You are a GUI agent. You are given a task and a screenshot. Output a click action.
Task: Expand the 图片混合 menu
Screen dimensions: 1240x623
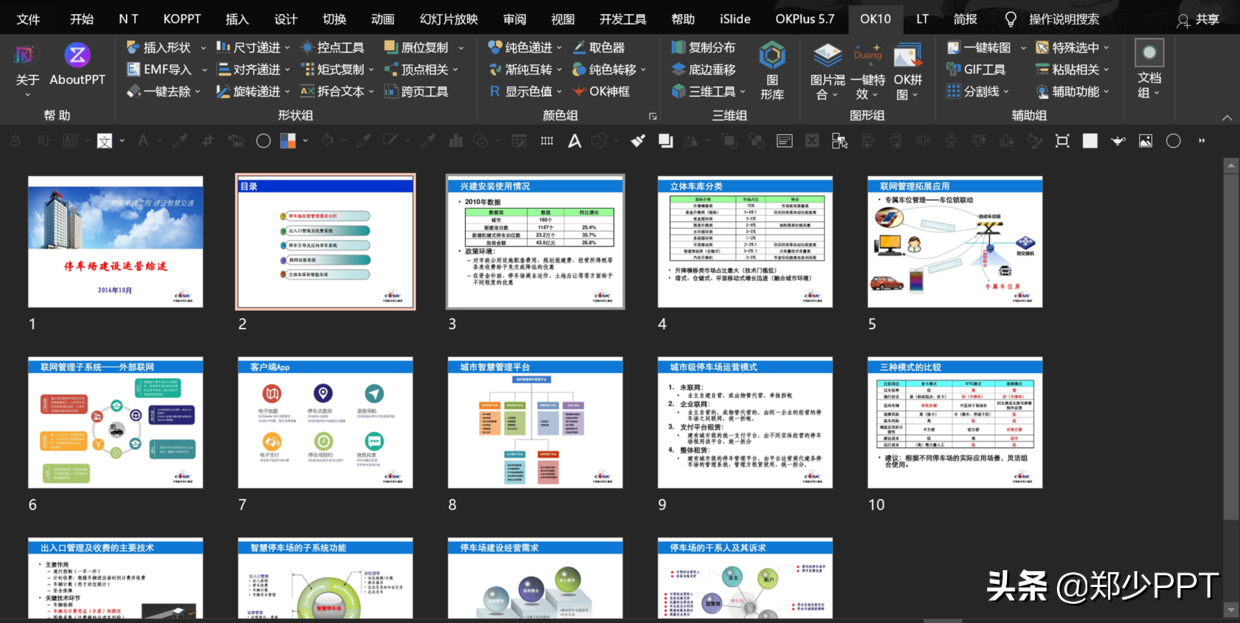click(x=827, y=72)
